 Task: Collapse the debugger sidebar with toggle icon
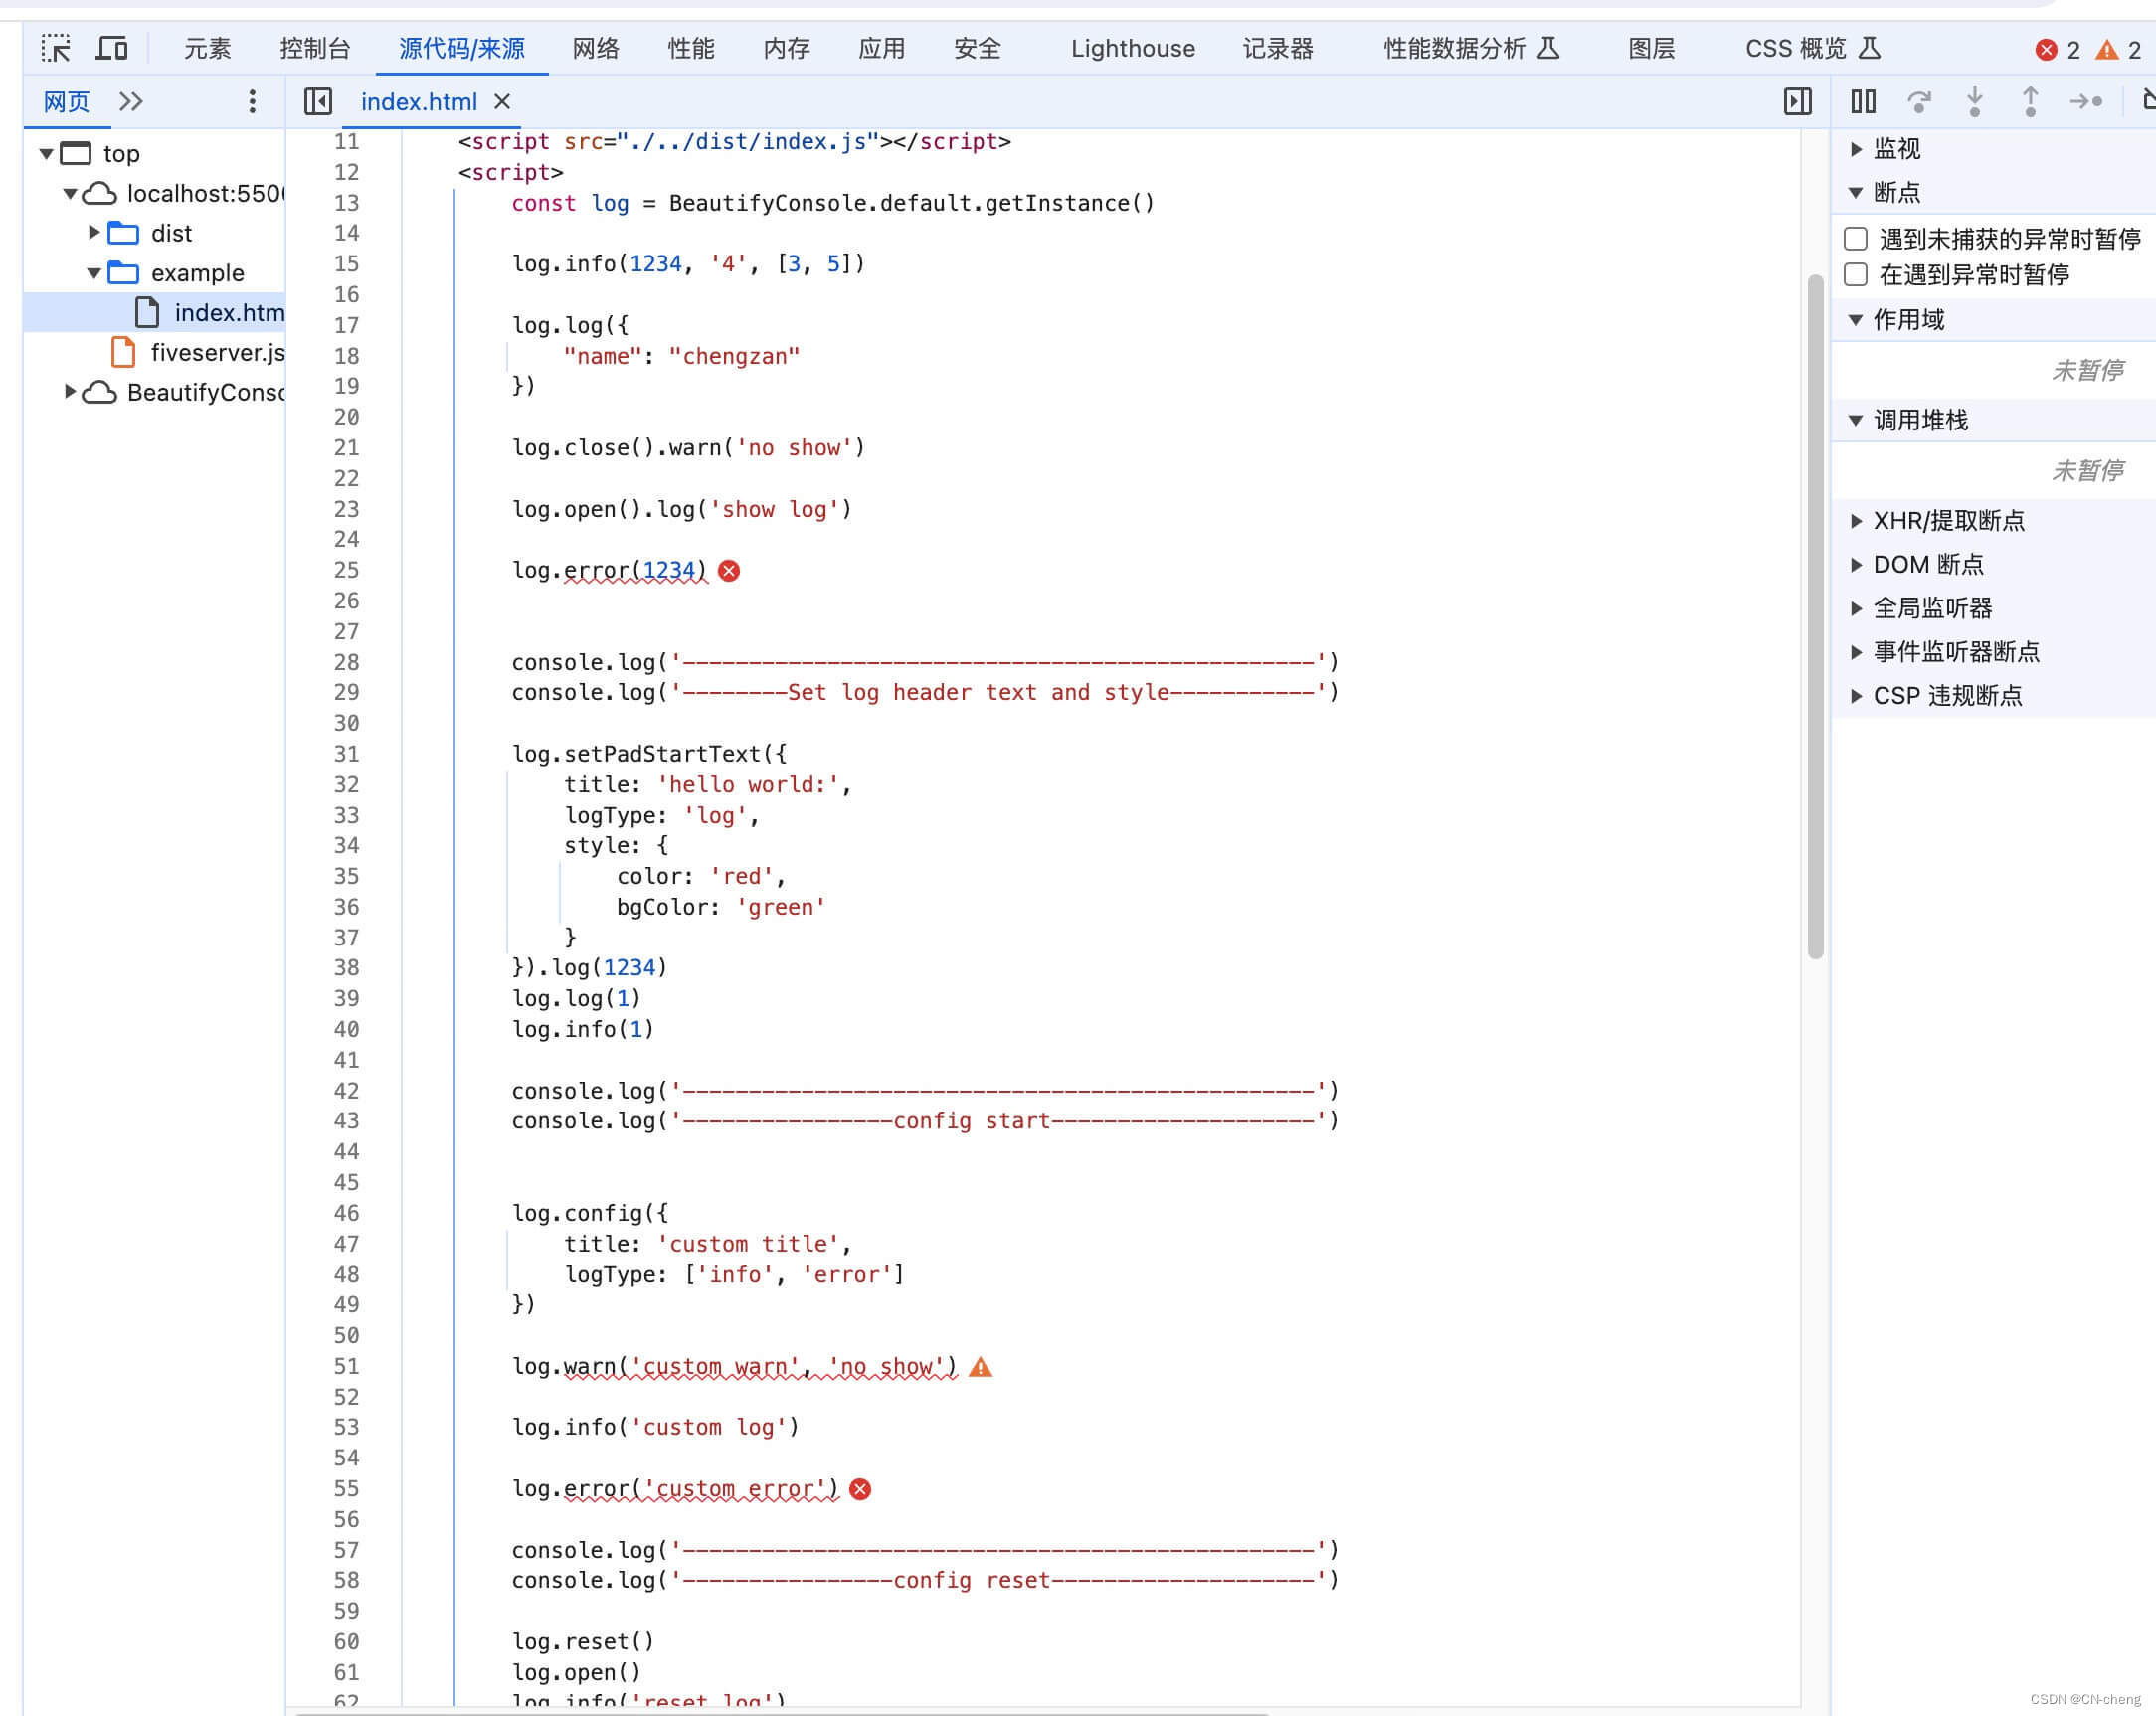pyautogui.click(x=1797, y=101)
